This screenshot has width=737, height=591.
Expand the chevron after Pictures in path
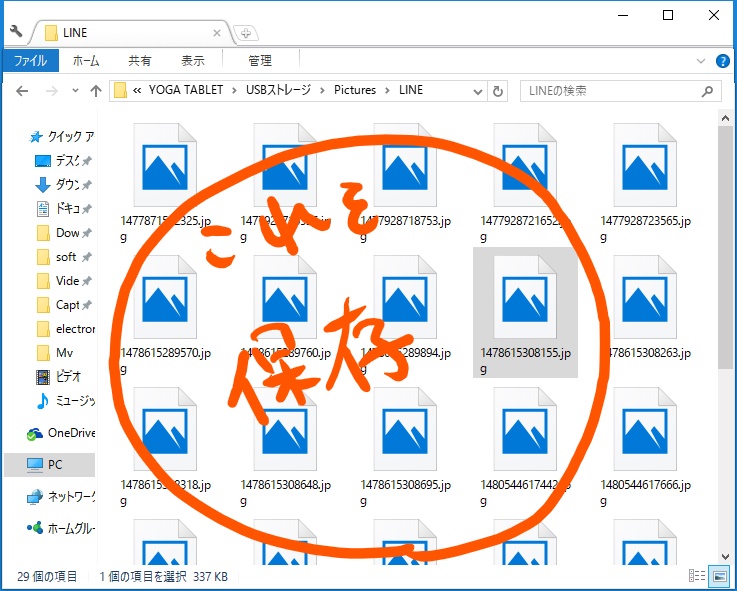(388, 90)
